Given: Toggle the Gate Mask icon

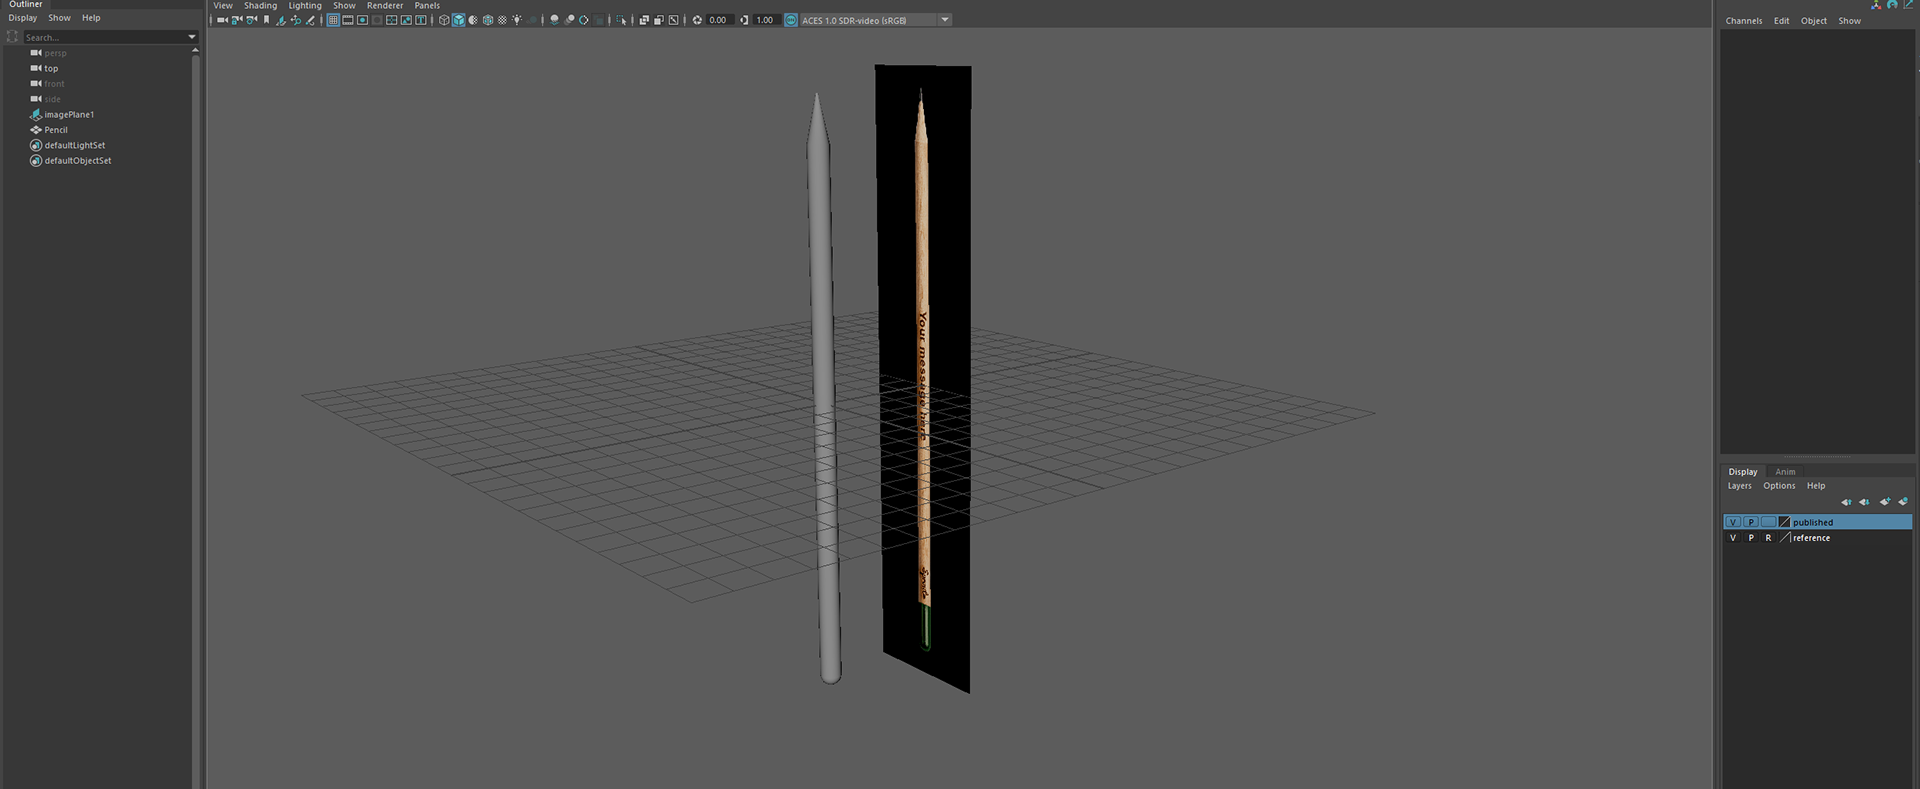Looking at the screenshot, I should [377, 20].
